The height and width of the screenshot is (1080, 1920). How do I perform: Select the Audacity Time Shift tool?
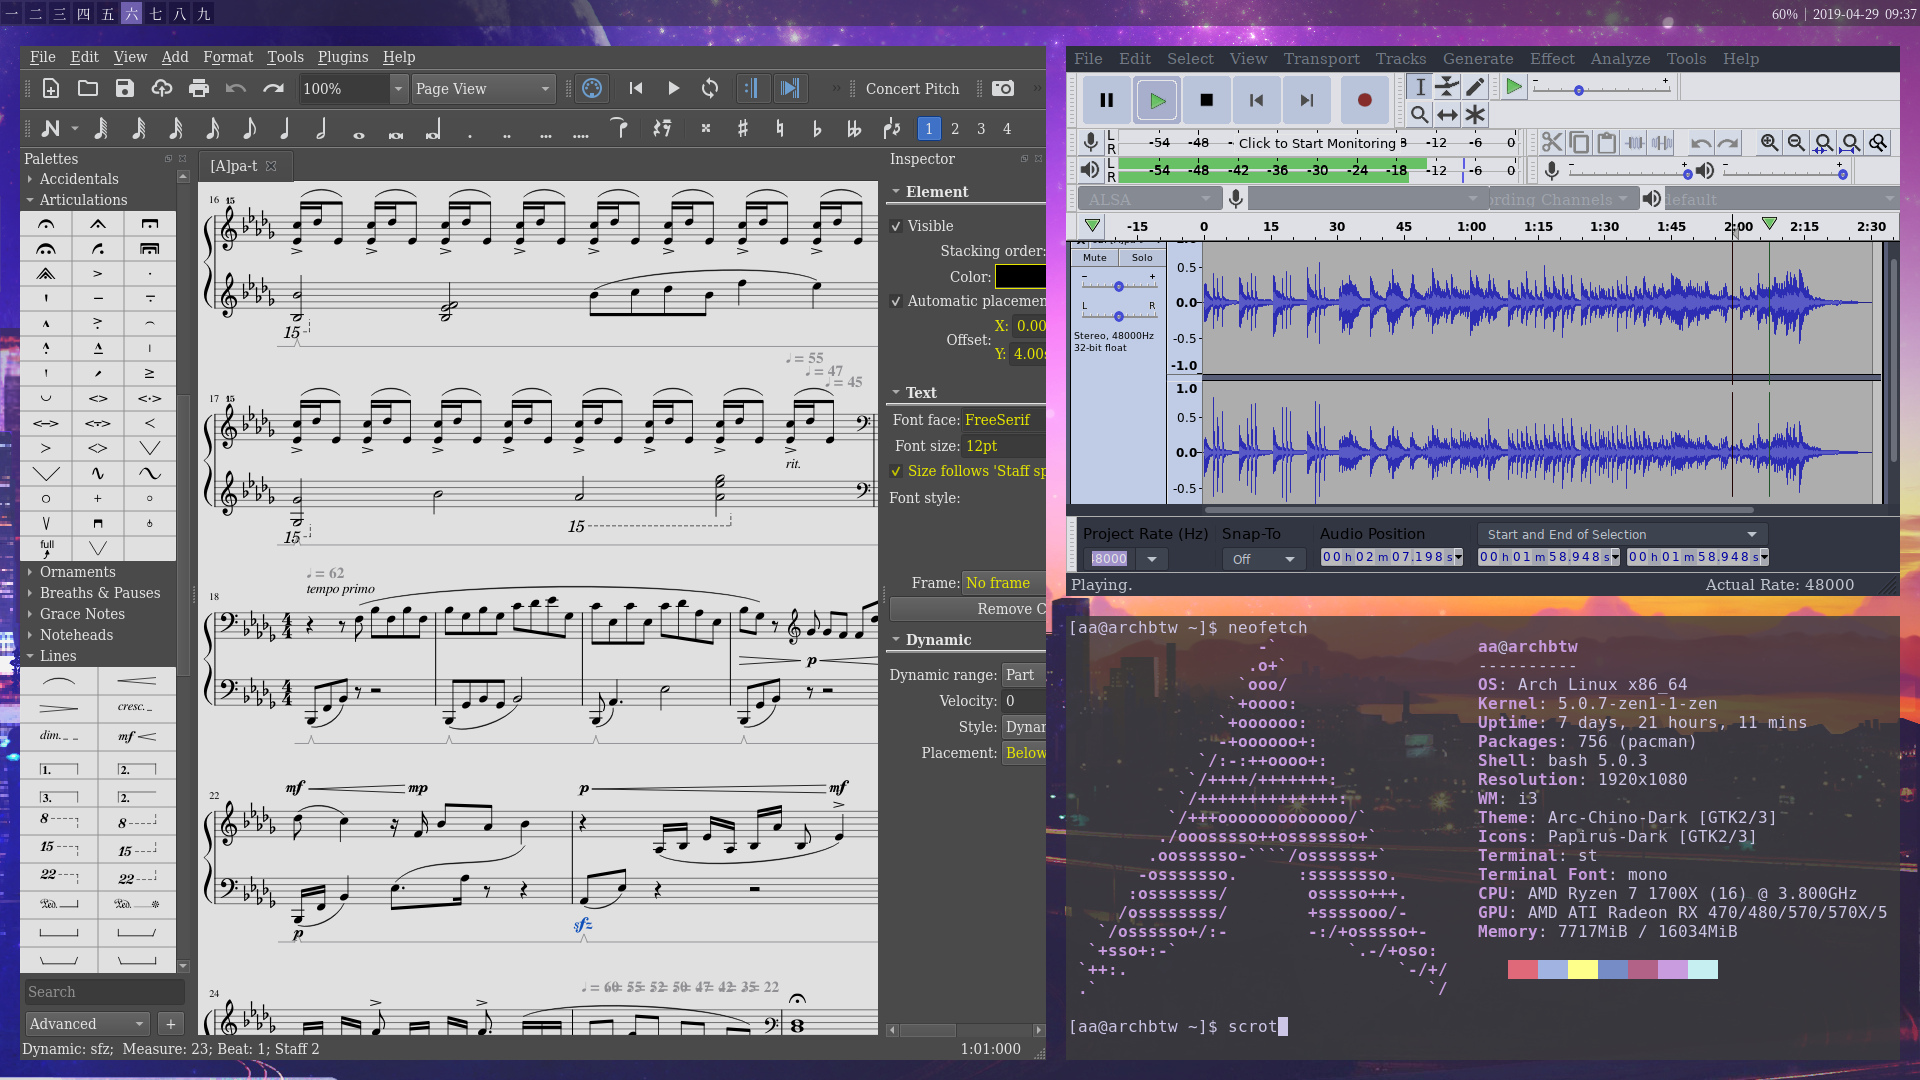coord(1447,115)
